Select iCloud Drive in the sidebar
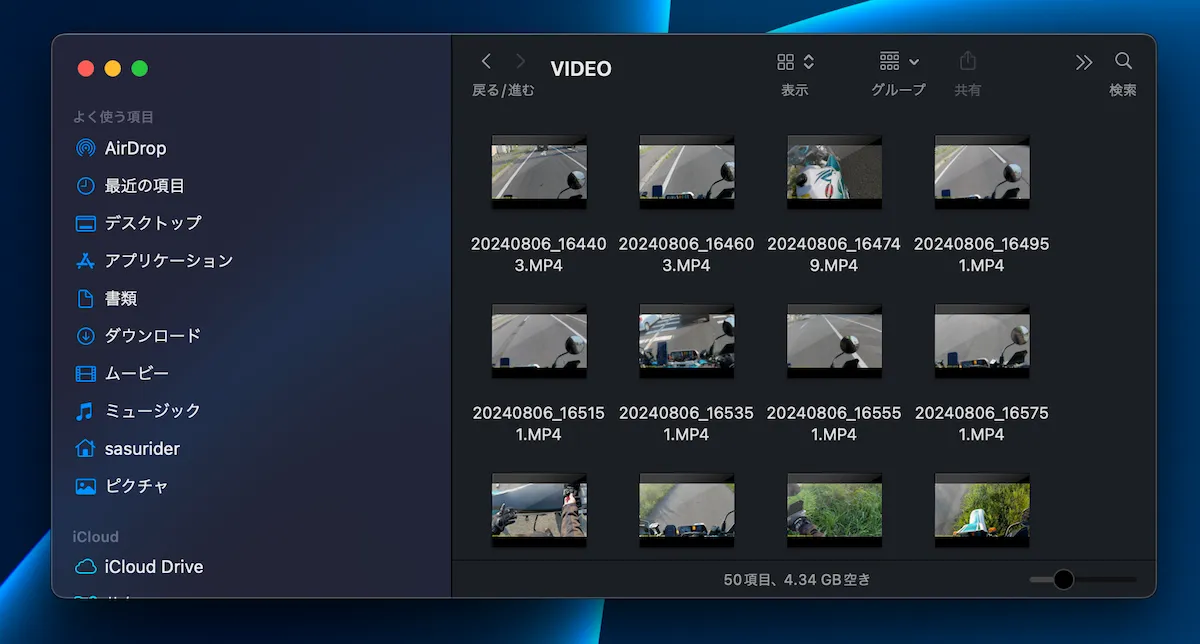The width and height of the screenshot is (1200, 644). 154,567
